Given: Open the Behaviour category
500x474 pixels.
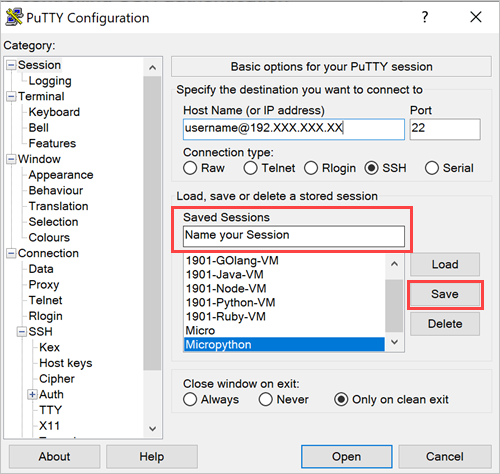Looking at the screenshot, I should tap(56, 190).
